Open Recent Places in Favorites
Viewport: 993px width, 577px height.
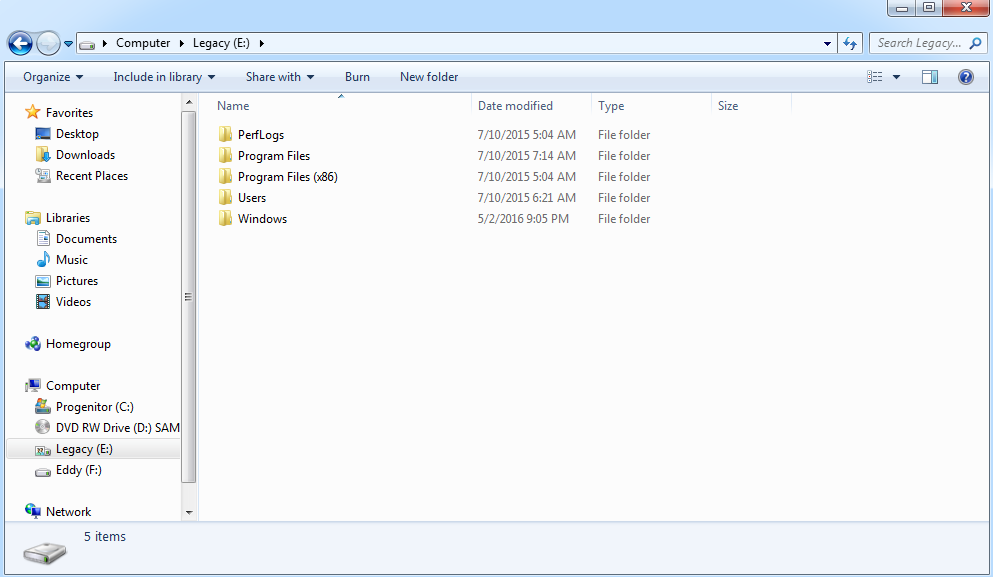click(92, 175)
